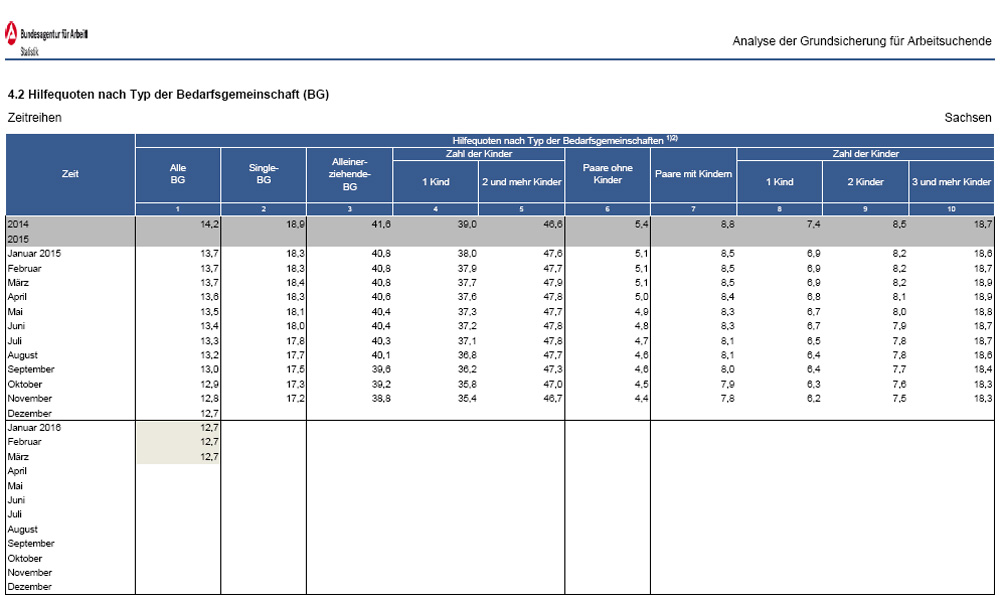Click the '3 und mehr Kinder' column header
The image size is (1000, 597).
click(951, 182)
